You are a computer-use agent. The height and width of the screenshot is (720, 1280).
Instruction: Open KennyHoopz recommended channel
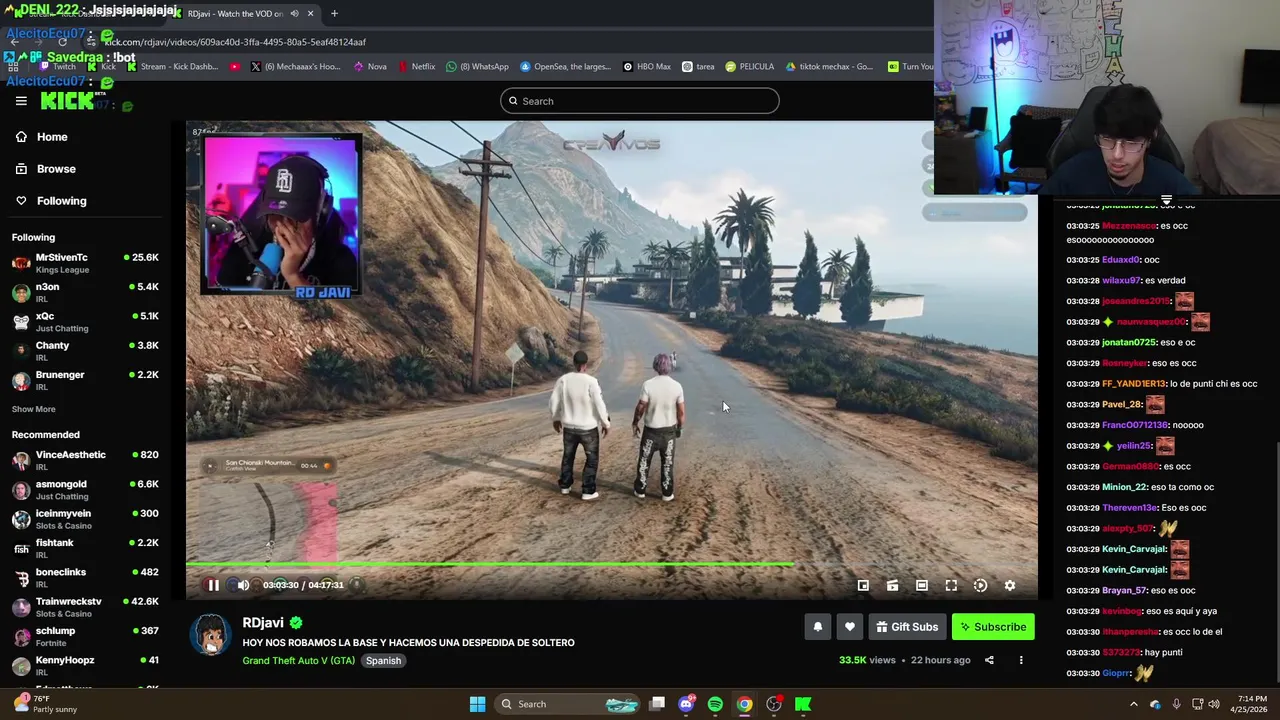tap(86, 665)
